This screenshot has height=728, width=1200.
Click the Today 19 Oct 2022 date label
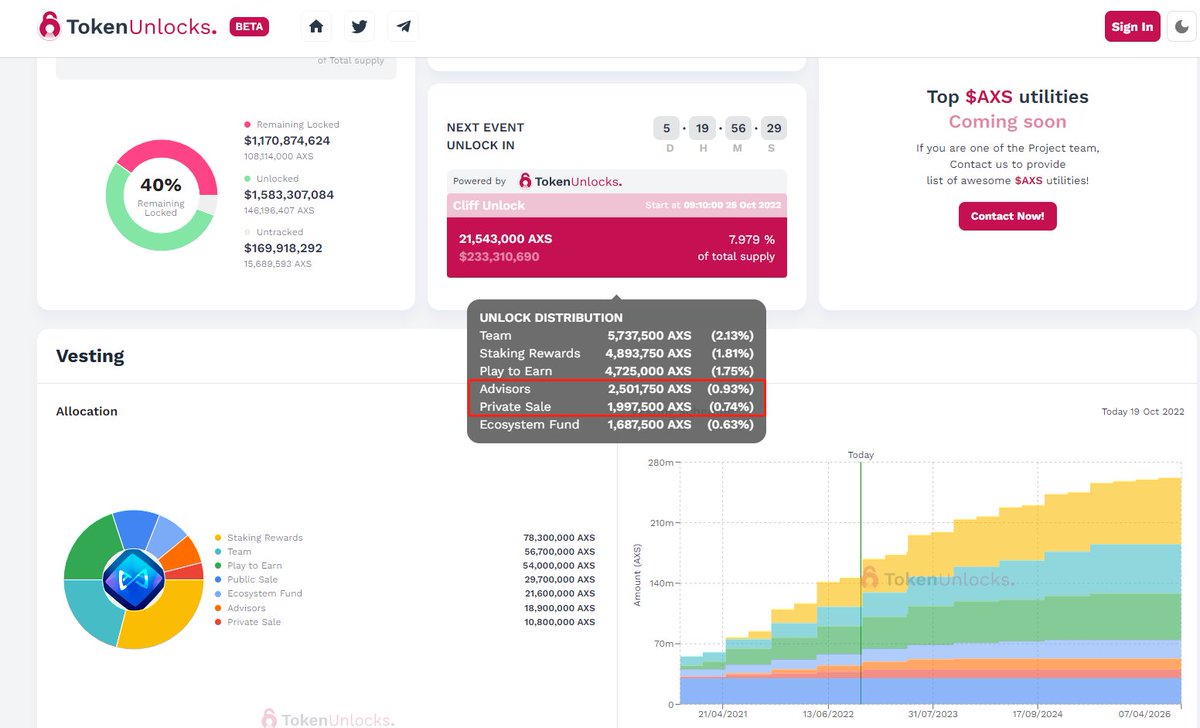pos(1142,412)
